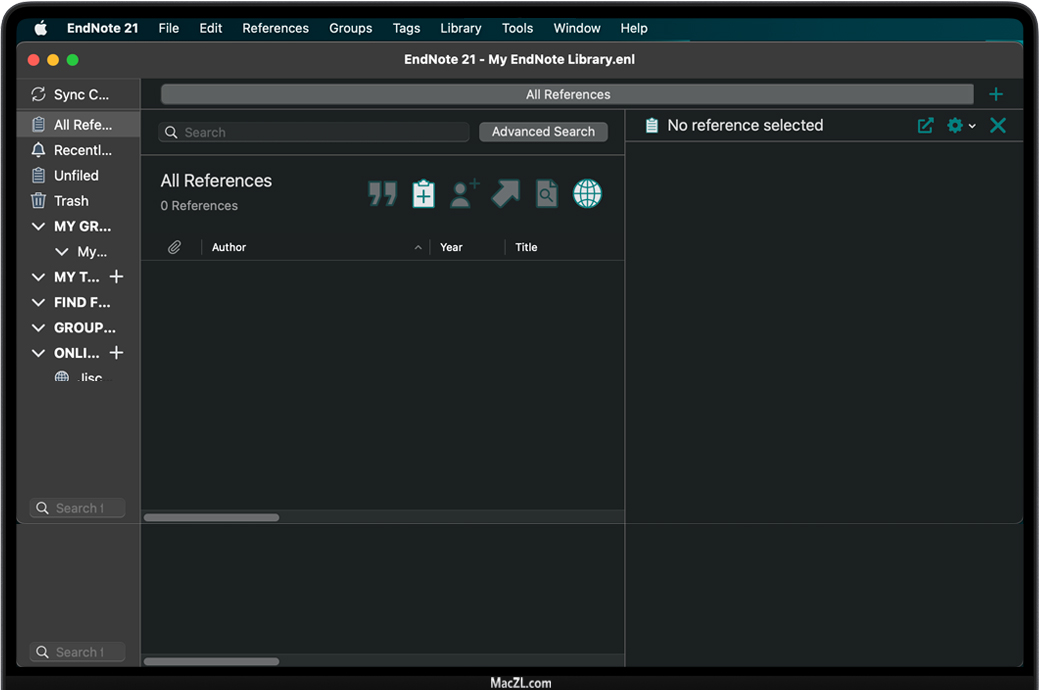Click the Insert Citation quotation marks icon
This screenshot has width=1040, height=690.
coord(382,194)
